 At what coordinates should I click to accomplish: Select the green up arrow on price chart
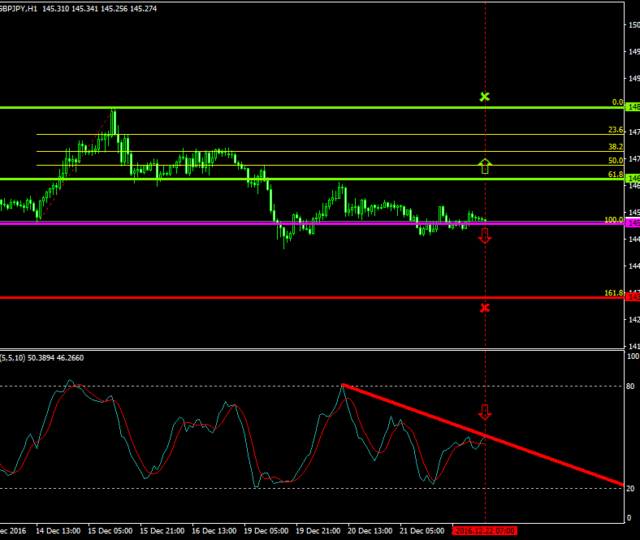coord(485,166)
